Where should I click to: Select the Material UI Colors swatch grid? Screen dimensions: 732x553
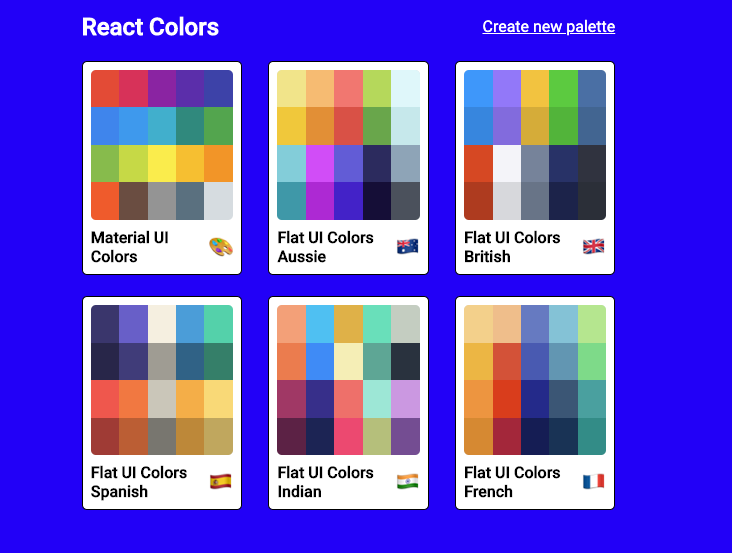pos(162,145)
